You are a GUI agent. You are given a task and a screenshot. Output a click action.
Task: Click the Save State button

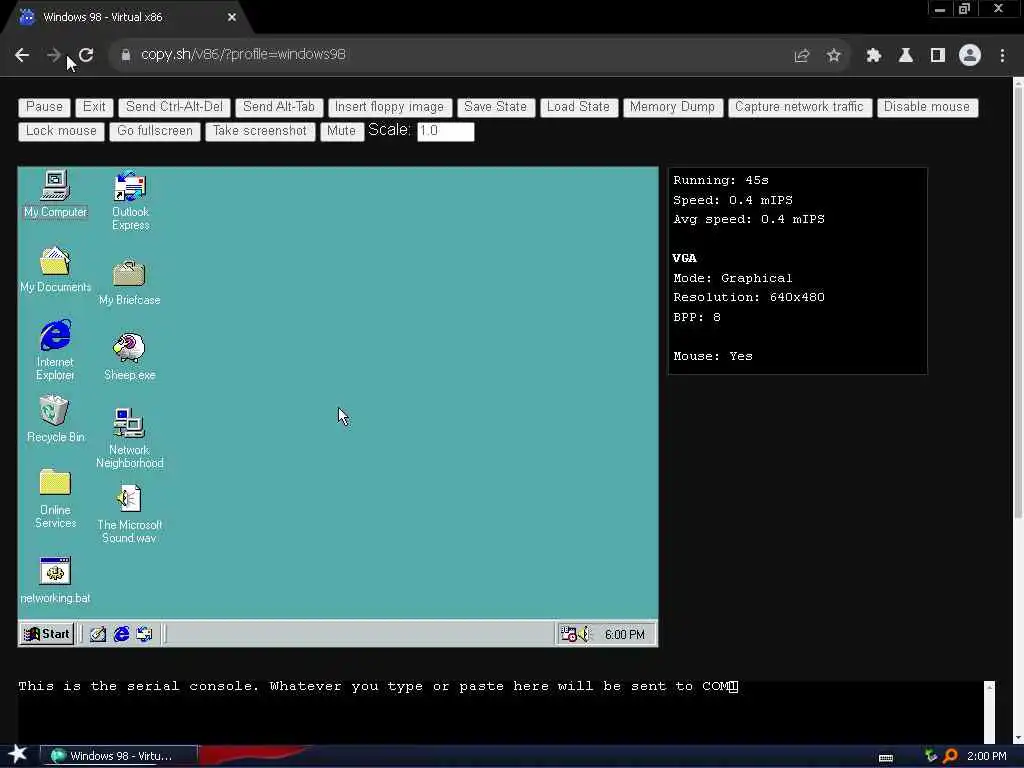pos(496,107)
